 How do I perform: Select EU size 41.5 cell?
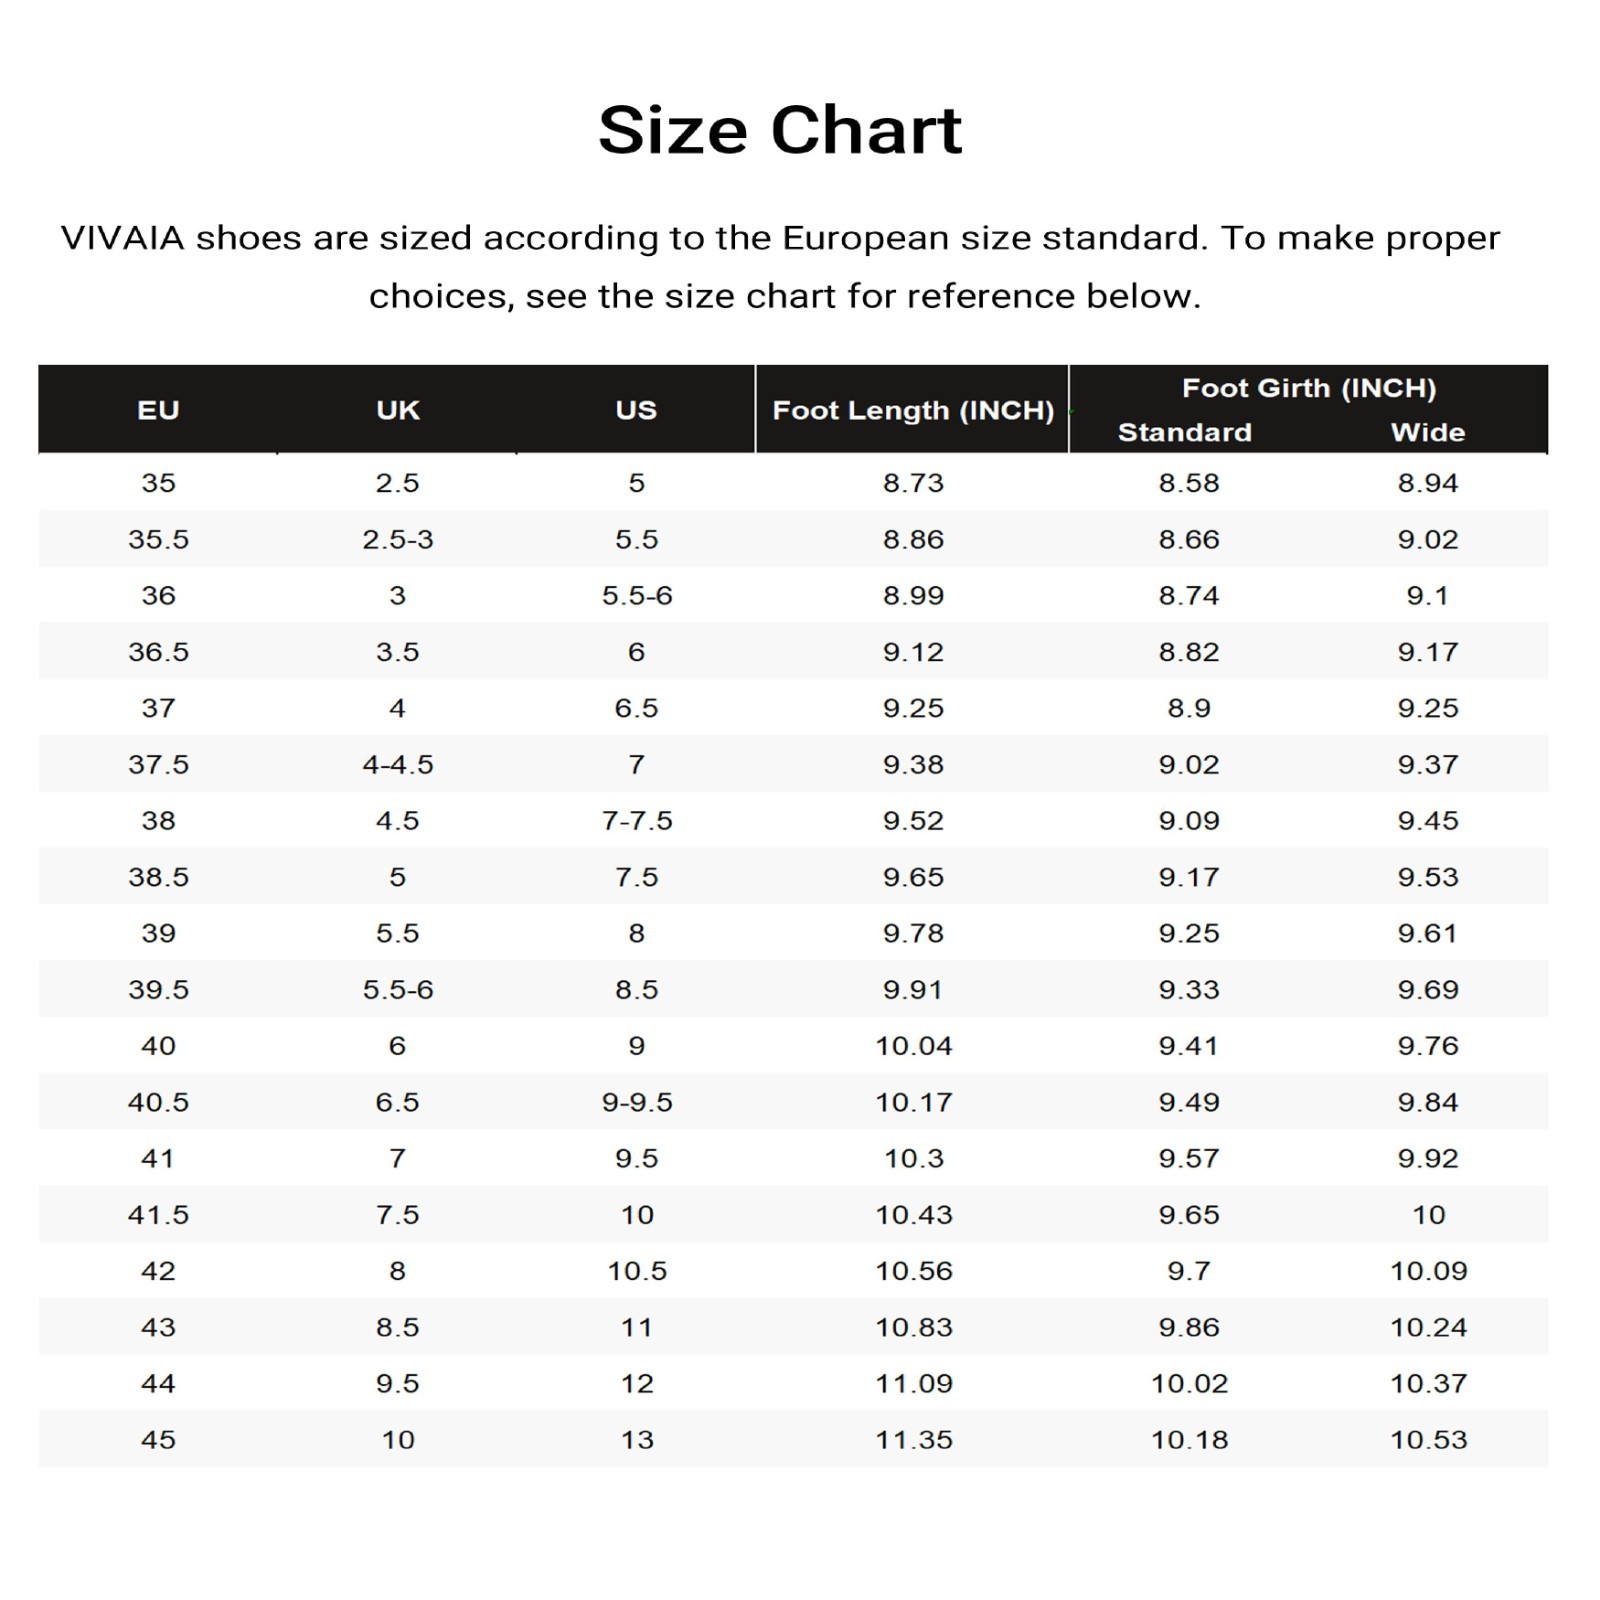(158, 1215)
